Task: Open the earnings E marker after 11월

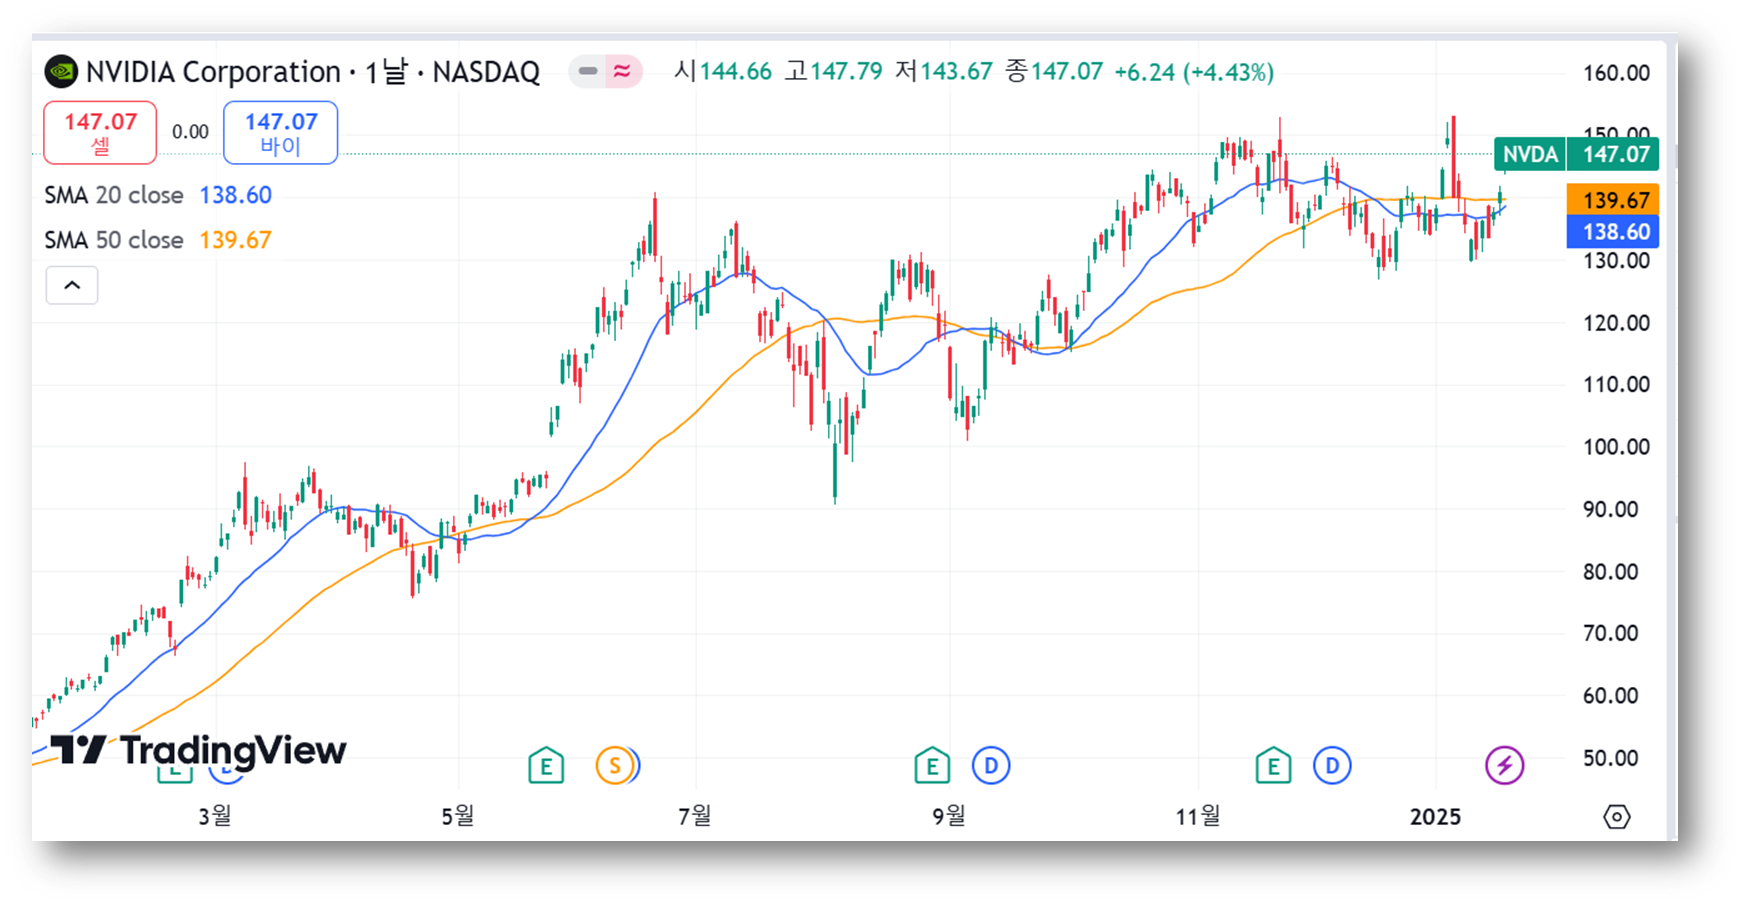Action: [1273, 766]
